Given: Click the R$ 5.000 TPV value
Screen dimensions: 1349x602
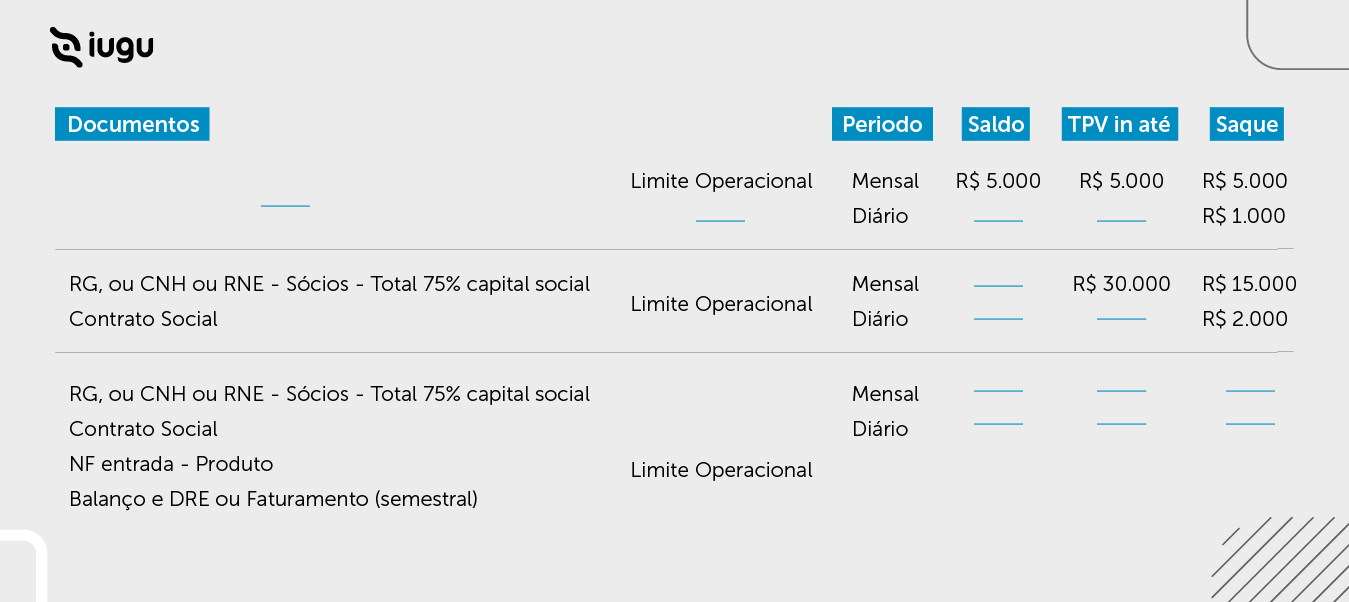Looking at the screenshot, I should [1121, 181].
